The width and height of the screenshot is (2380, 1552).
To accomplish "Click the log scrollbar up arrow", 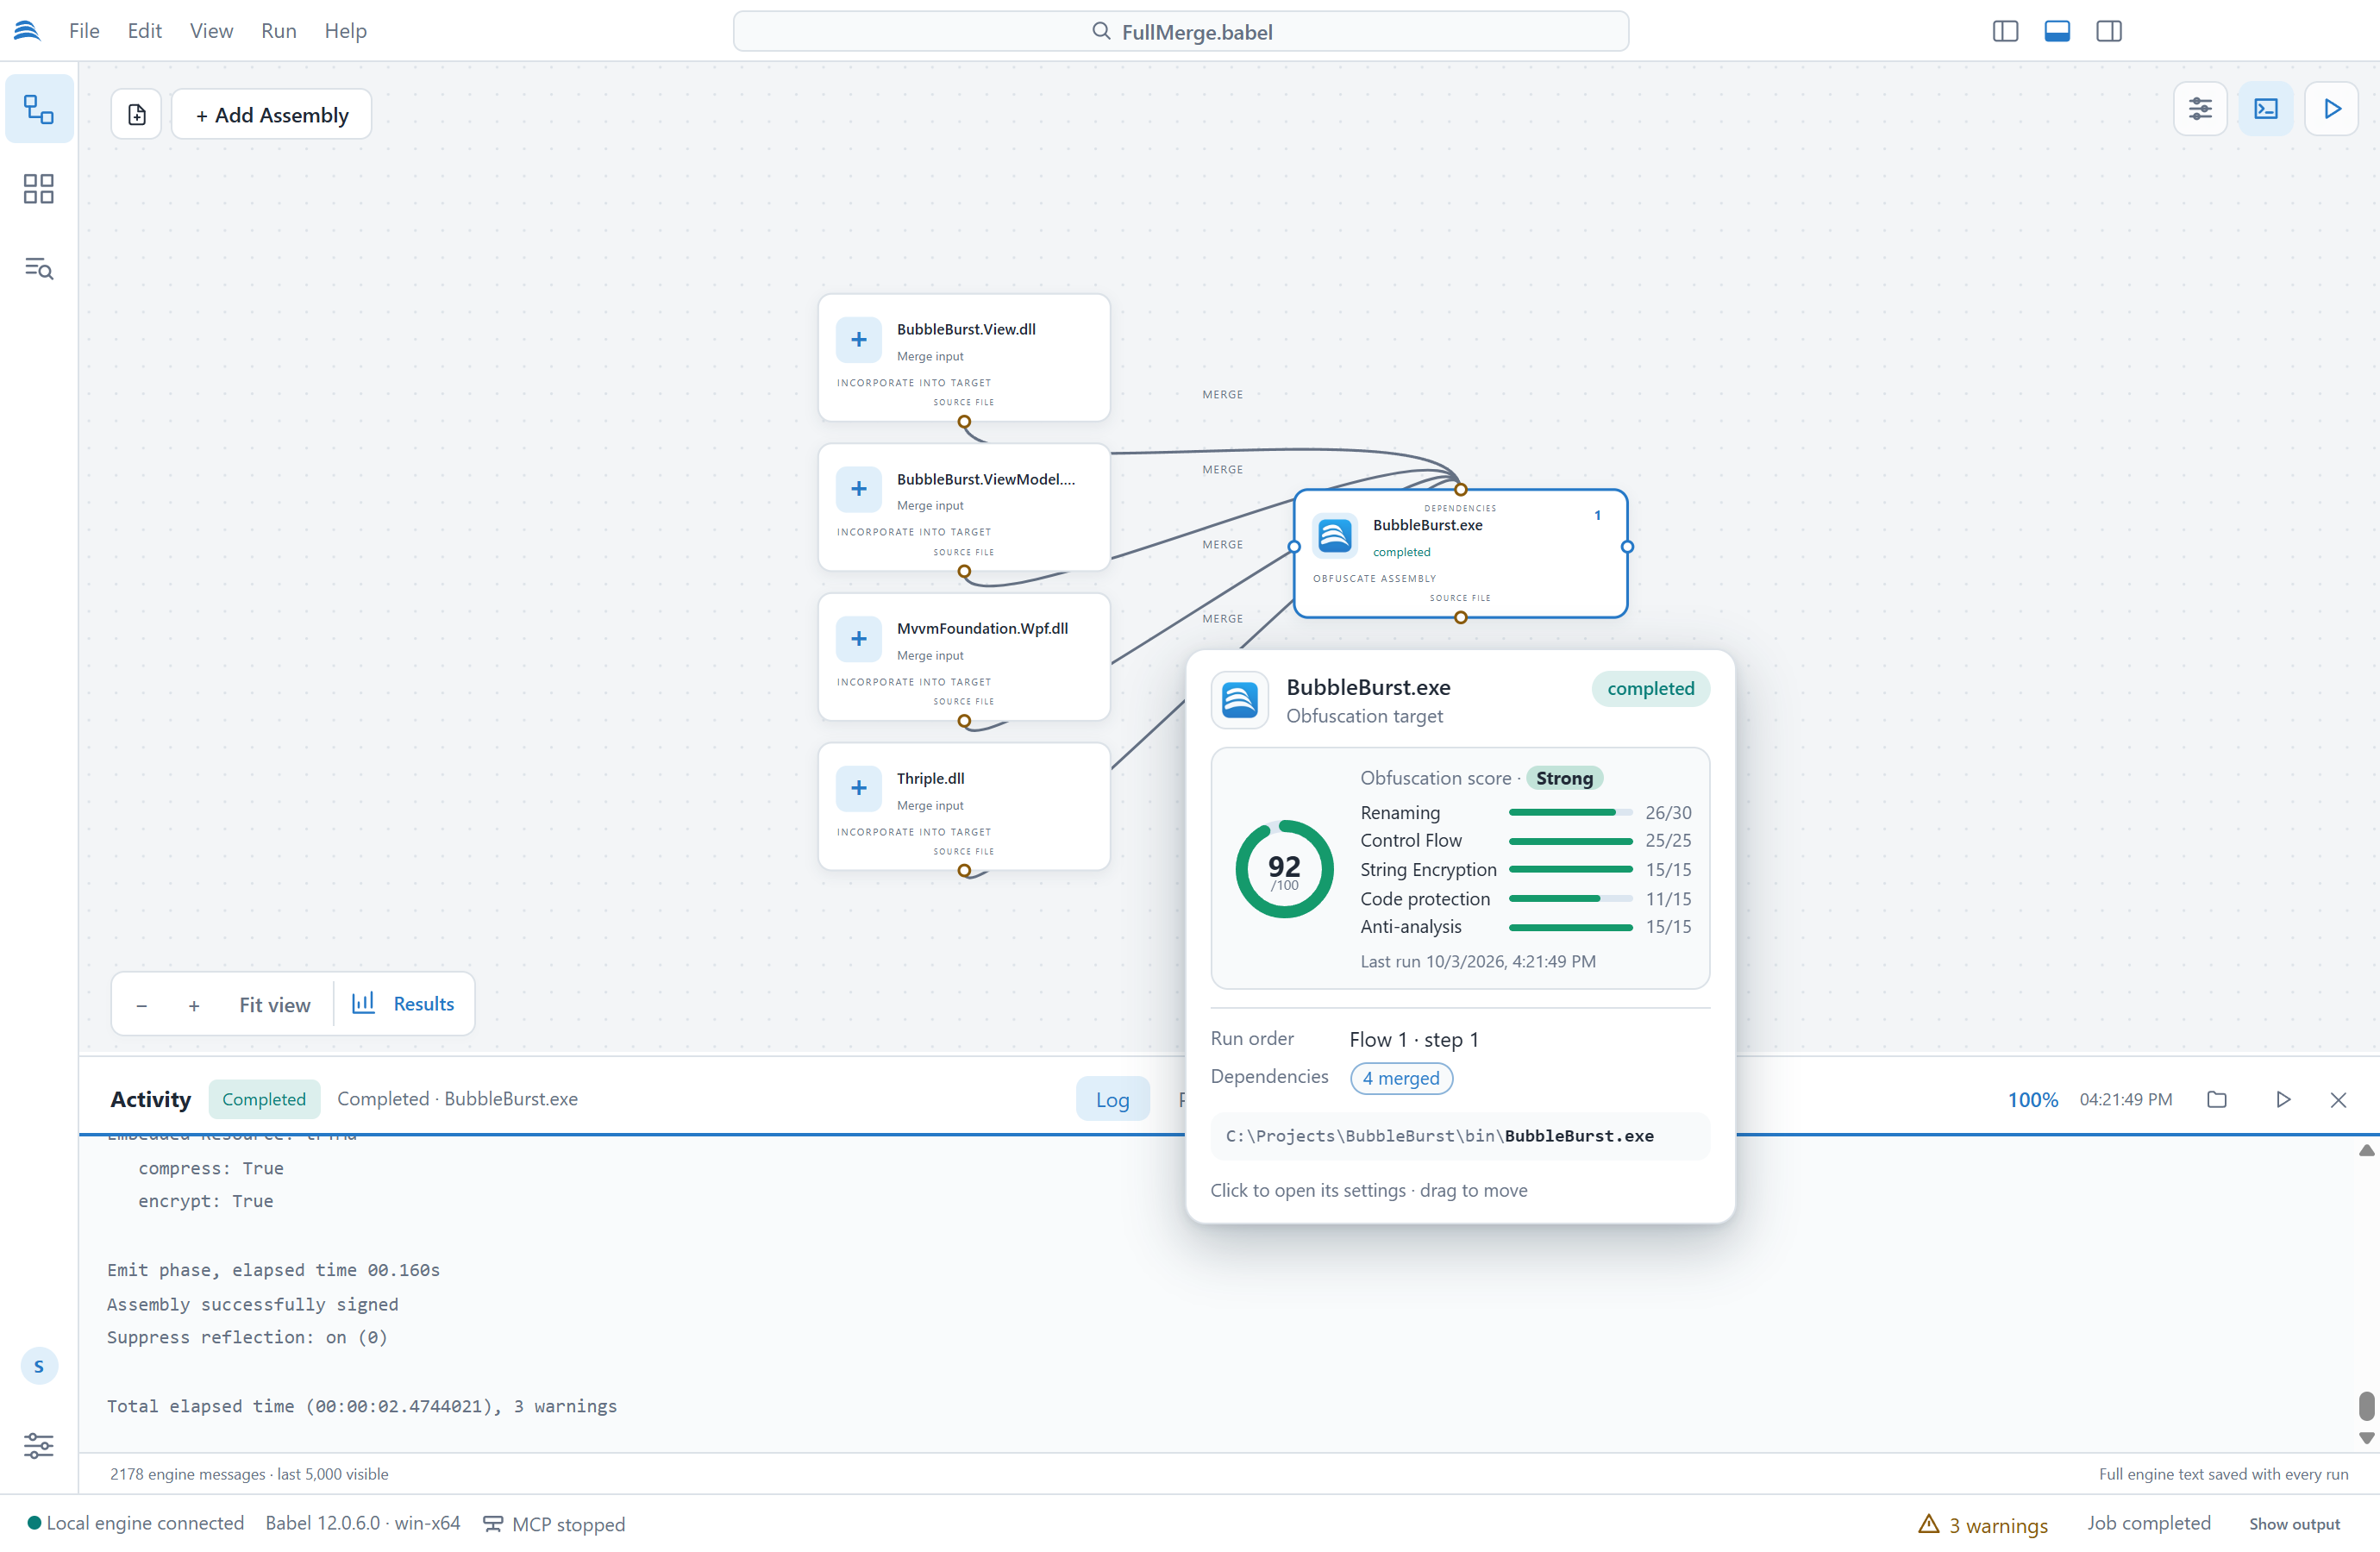I will click(x=2366, y=1150).
